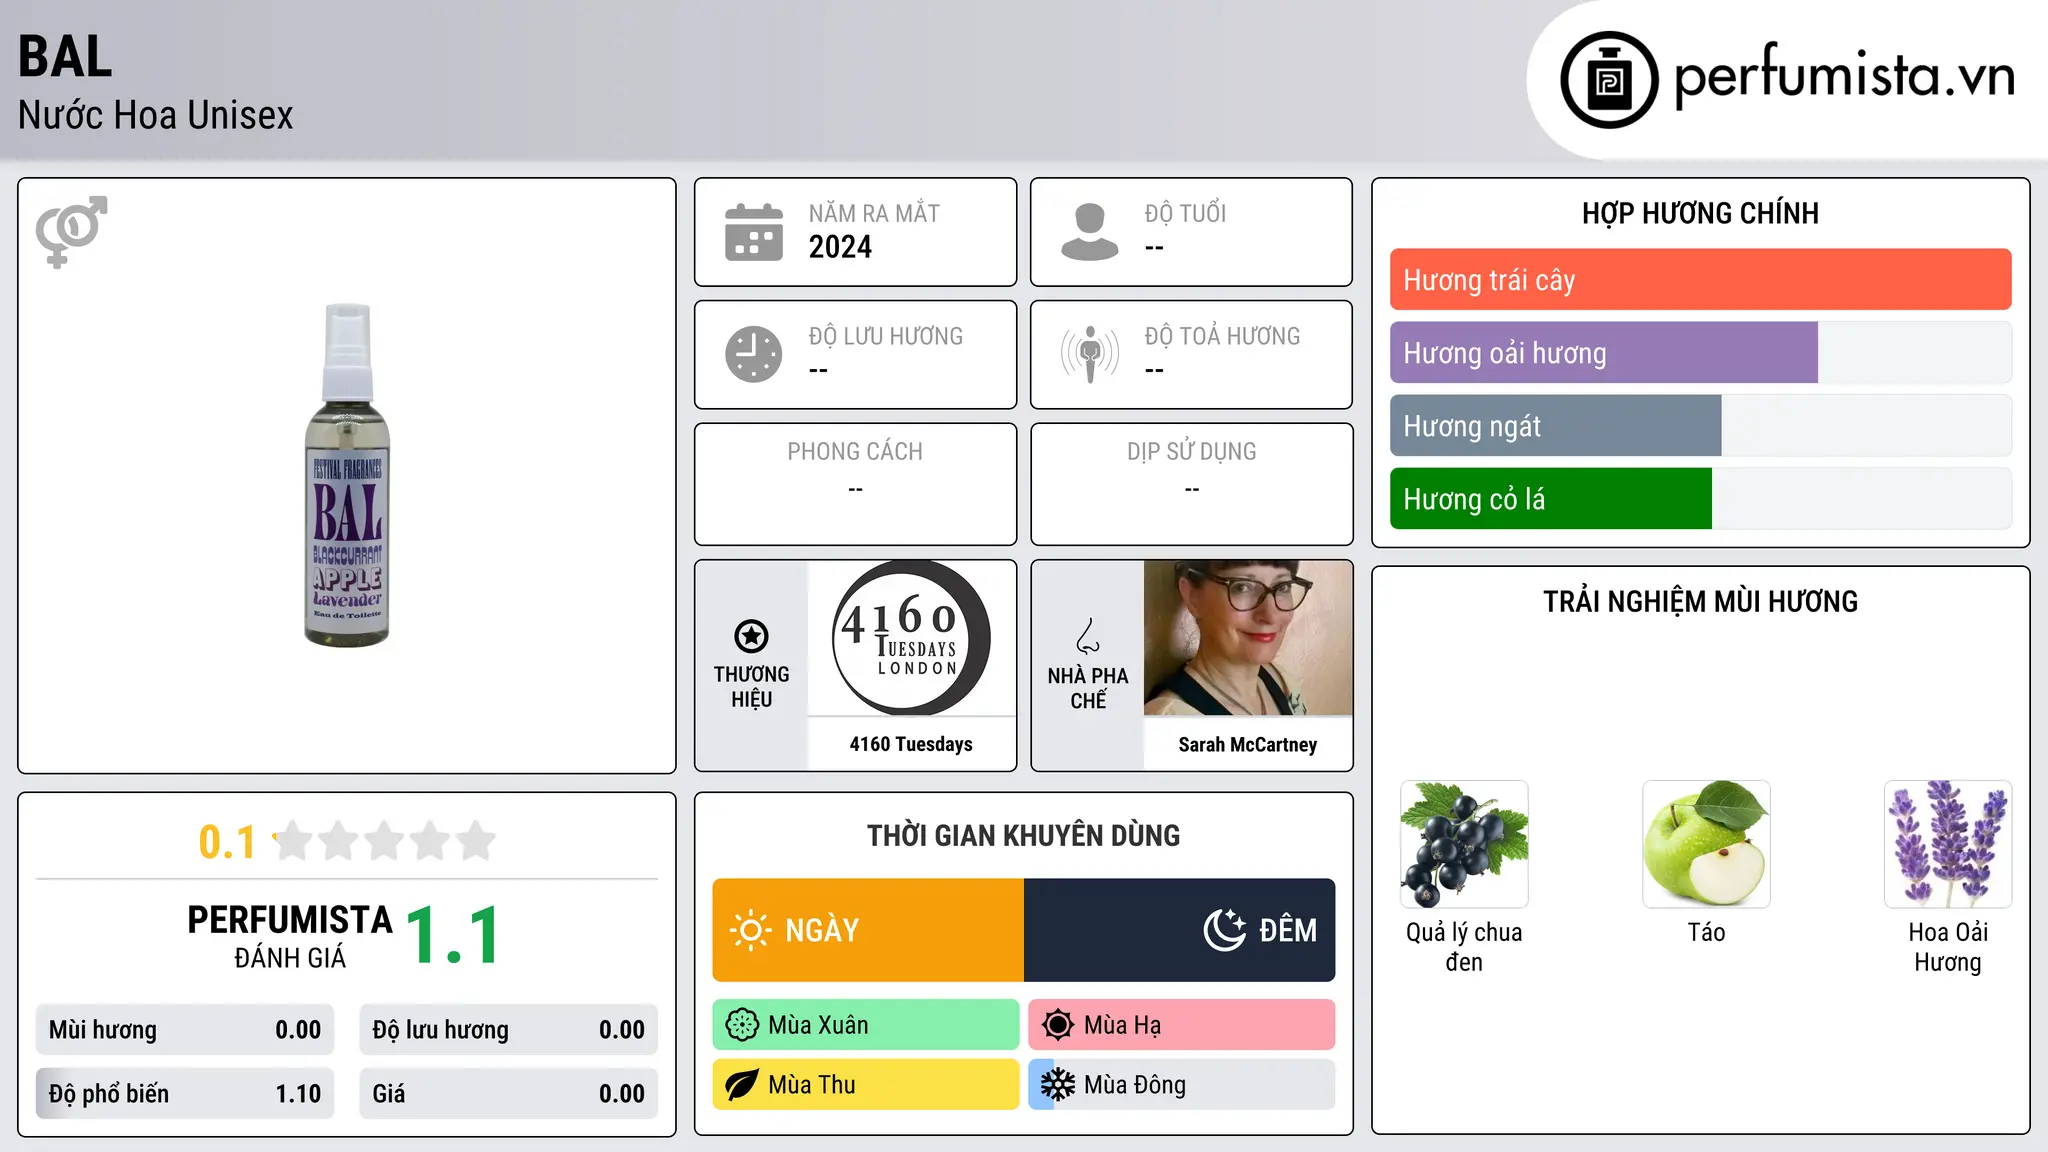Viewport: 2048px width, 1152px height.
Task: Click the perfumista.vn site name
Action: tap(1844, 76)
